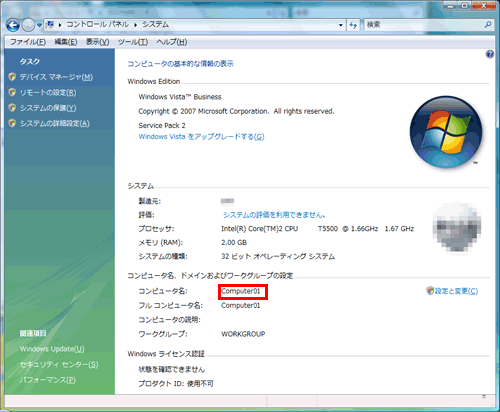Open システムの詳細設定 link
The image size is (500, 412).
coord(55,124)
